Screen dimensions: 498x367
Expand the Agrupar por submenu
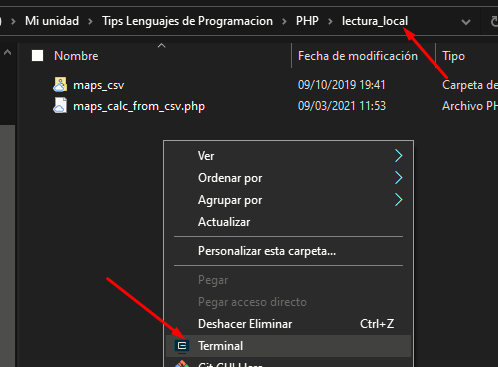tap(289, 200)
